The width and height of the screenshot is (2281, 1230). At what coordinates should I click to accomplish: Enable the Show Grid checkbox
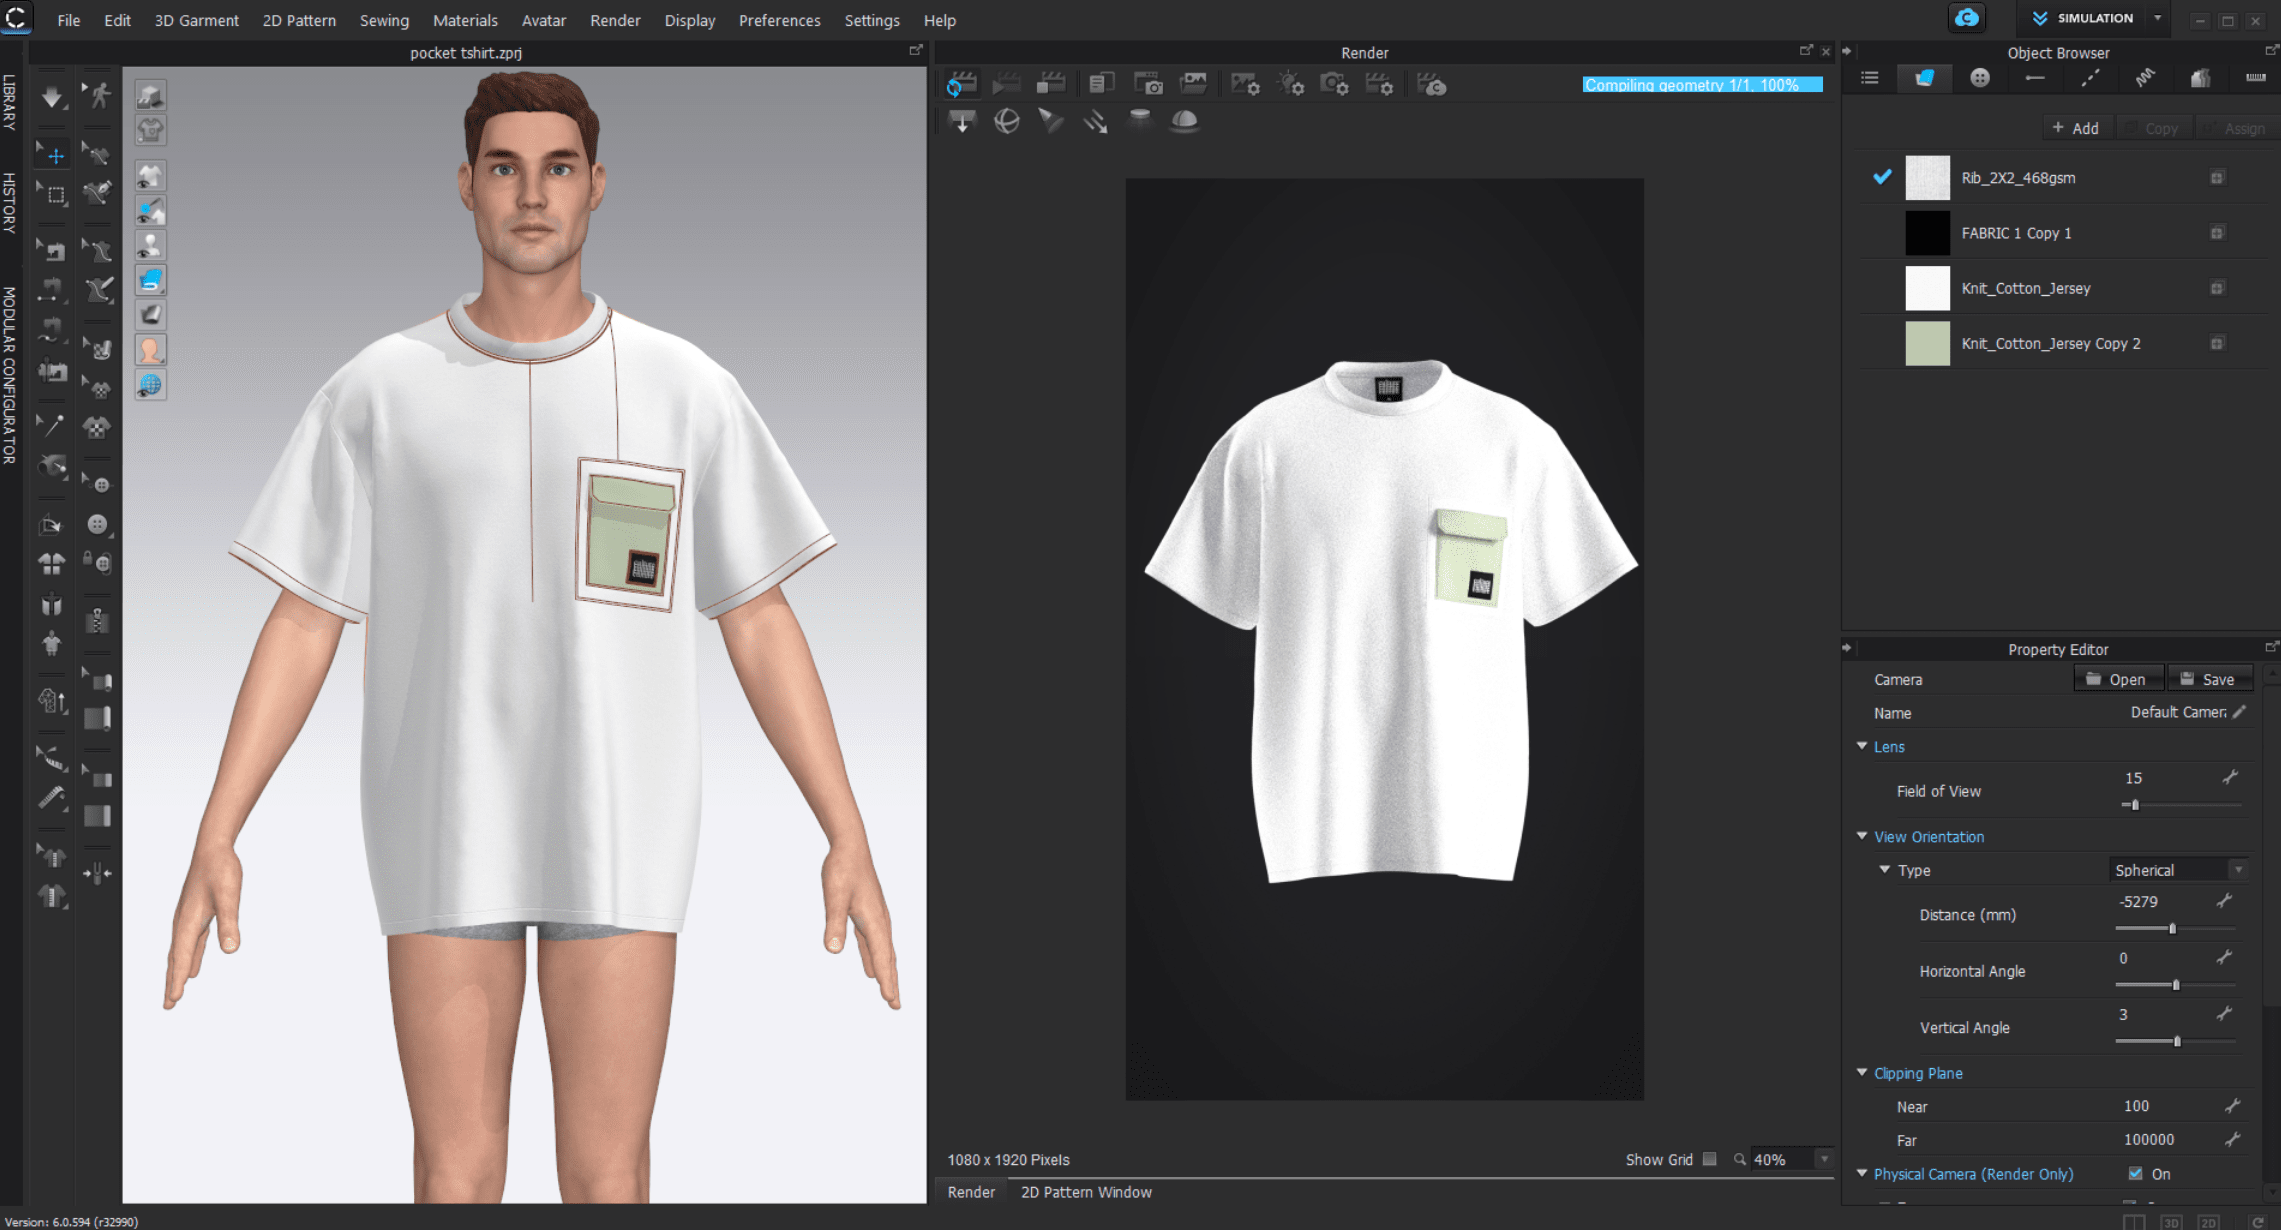click(x=1710, y=1159)
